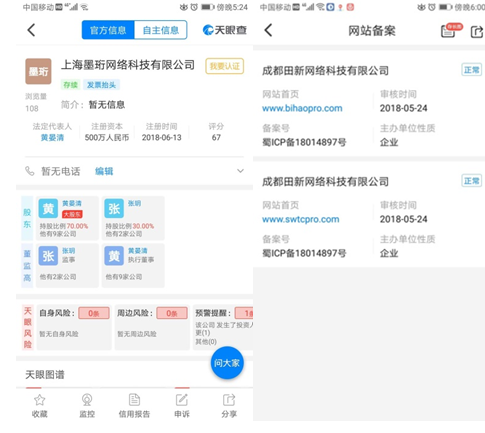The height and width of the screenshot is (433, 485).
Task: Tap the 分享 share icon in bottom bar
Action: 229,400
